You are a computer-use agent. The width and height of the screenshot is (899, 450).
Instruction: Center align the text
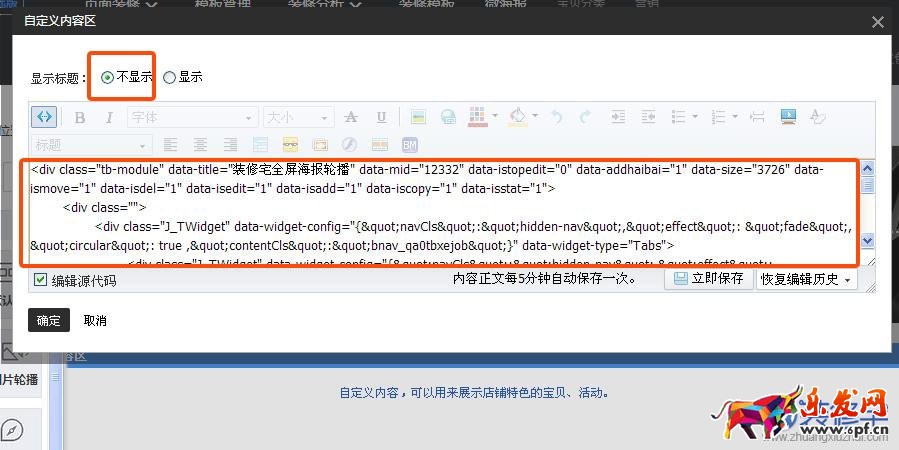pyautogui.click(x=200, y=144)
